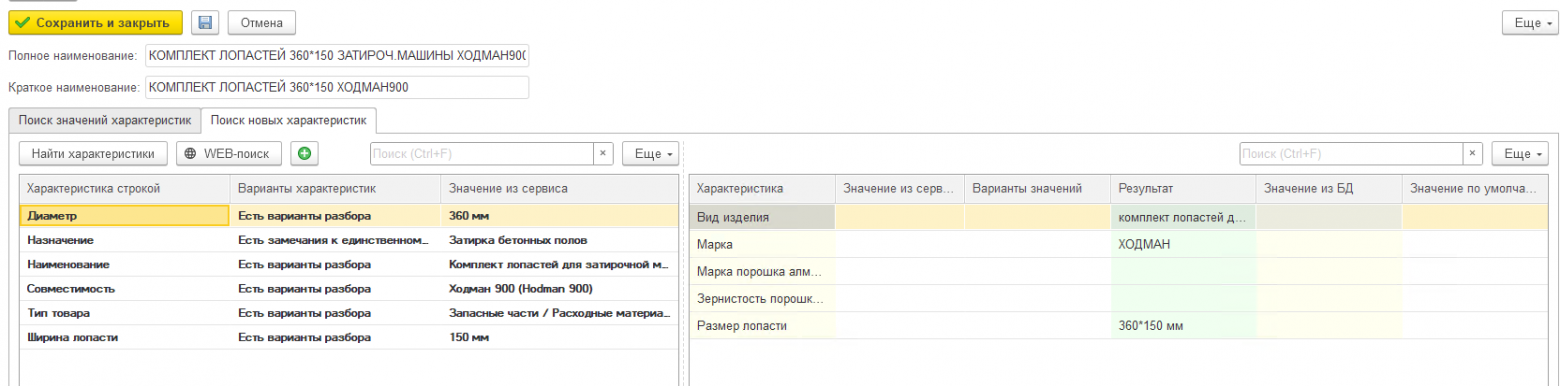Sort by 'Характеристика строкой' column header

click(125, 189)
